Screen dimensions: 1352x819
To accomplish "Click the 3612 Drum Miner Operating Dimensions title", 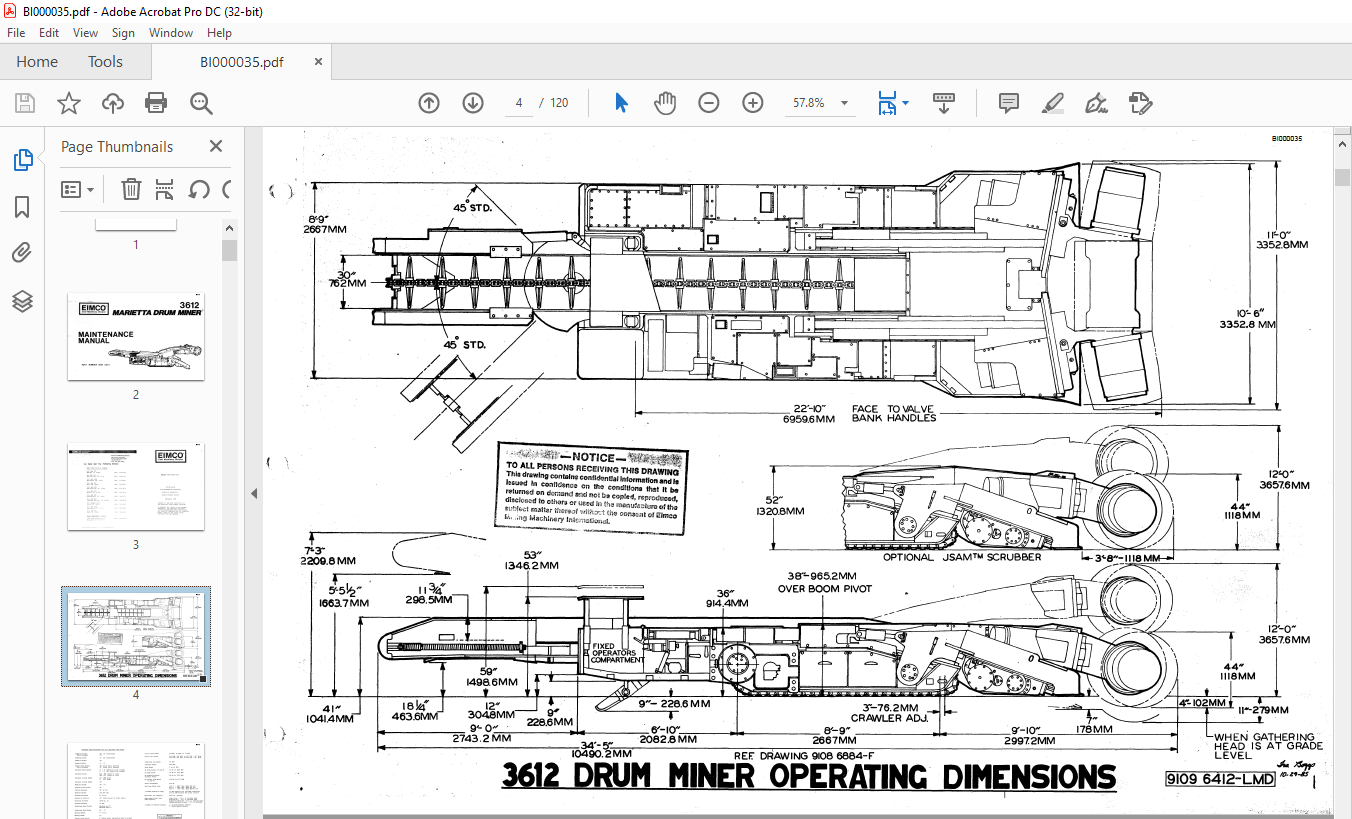I will click(808, 777).
